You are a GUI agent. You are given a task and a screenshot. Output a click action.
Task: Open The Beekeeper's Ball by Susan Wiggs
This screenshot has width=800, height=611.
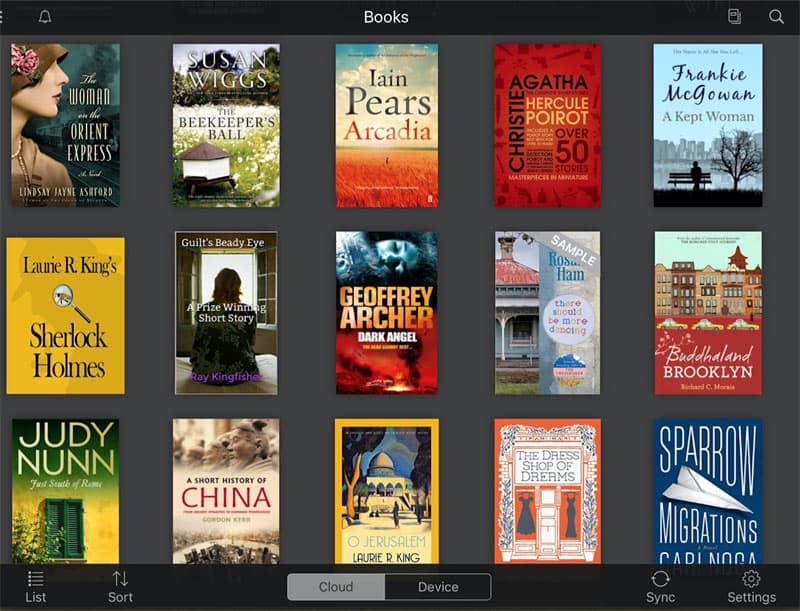(226, 125)
